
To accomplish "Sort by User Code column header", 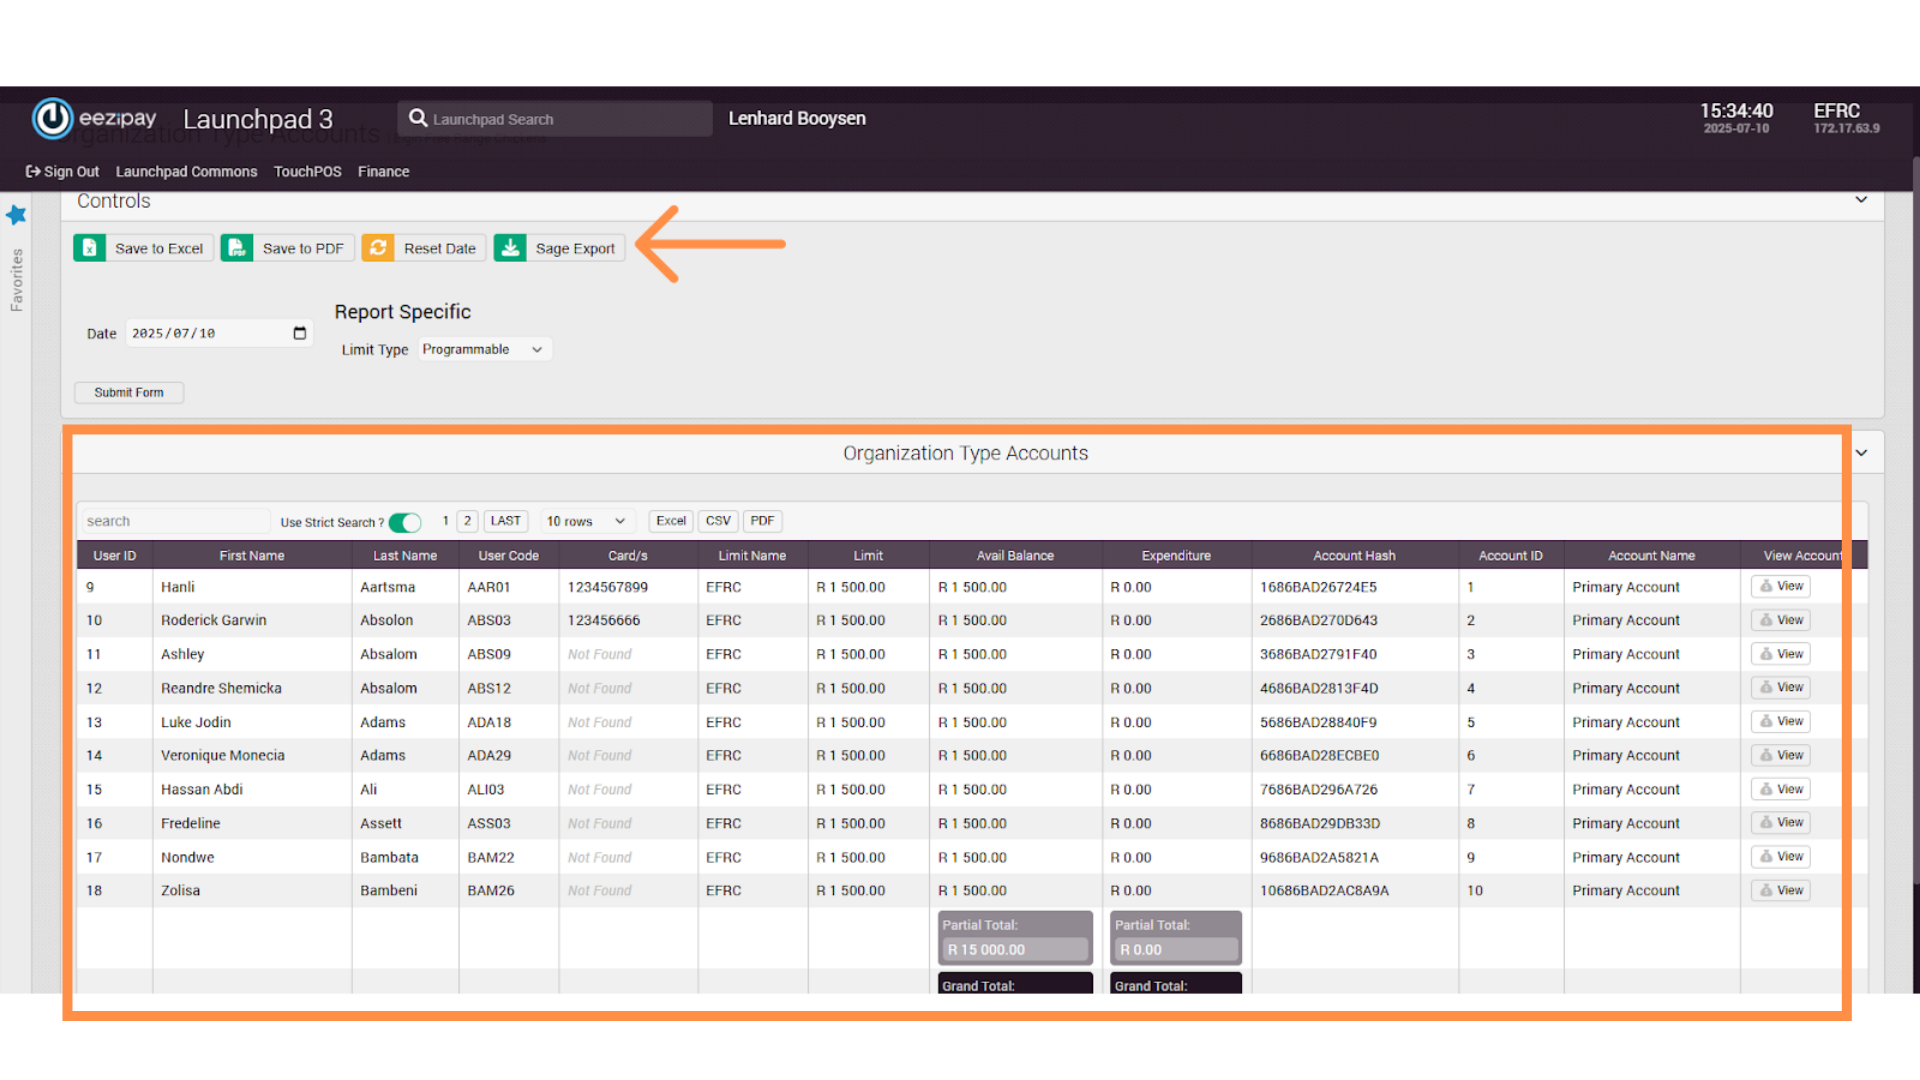I will pyautogui.click(x=508, y=555).
